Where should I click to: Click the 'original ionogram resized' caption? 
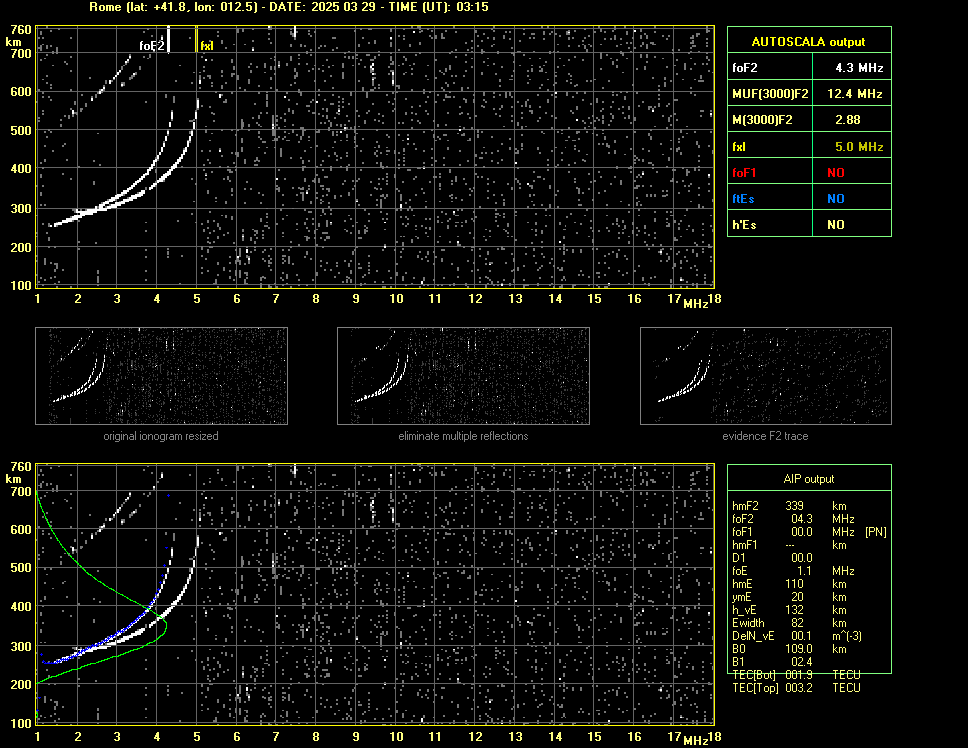(x=161, y=436)
